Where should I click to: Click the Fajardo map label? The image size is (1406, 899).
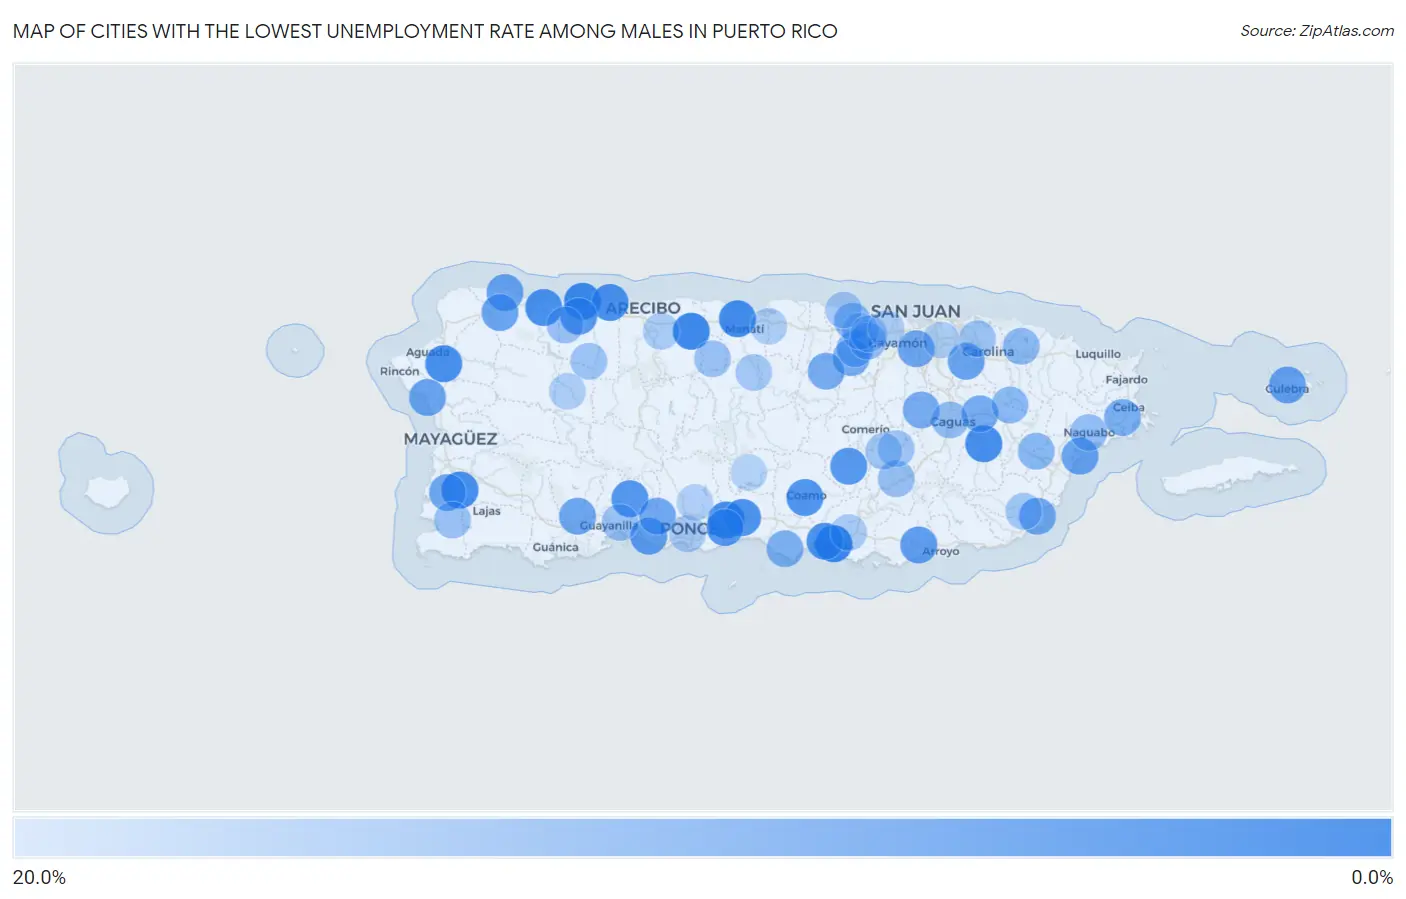(1126, 380)
